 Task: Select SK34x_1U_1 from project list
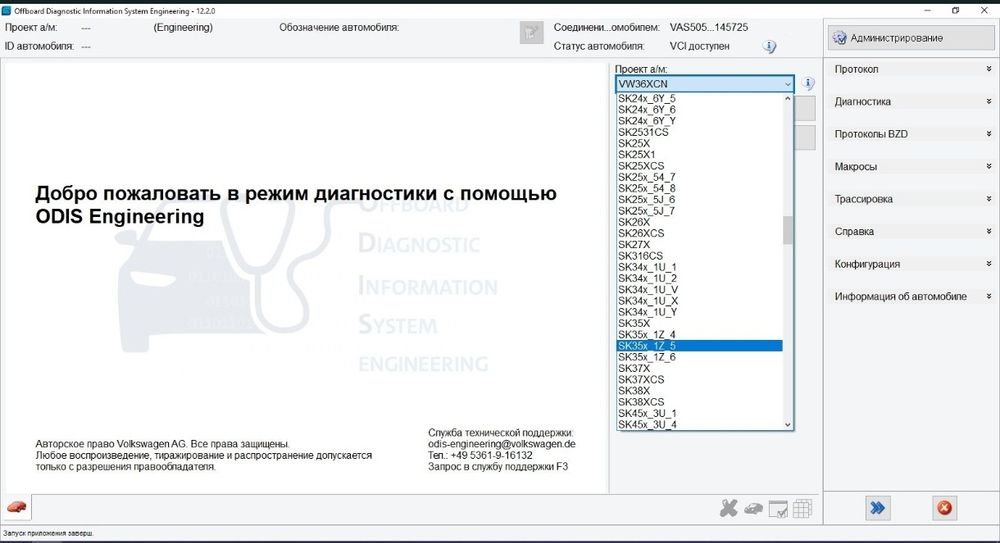coord(699,267)
